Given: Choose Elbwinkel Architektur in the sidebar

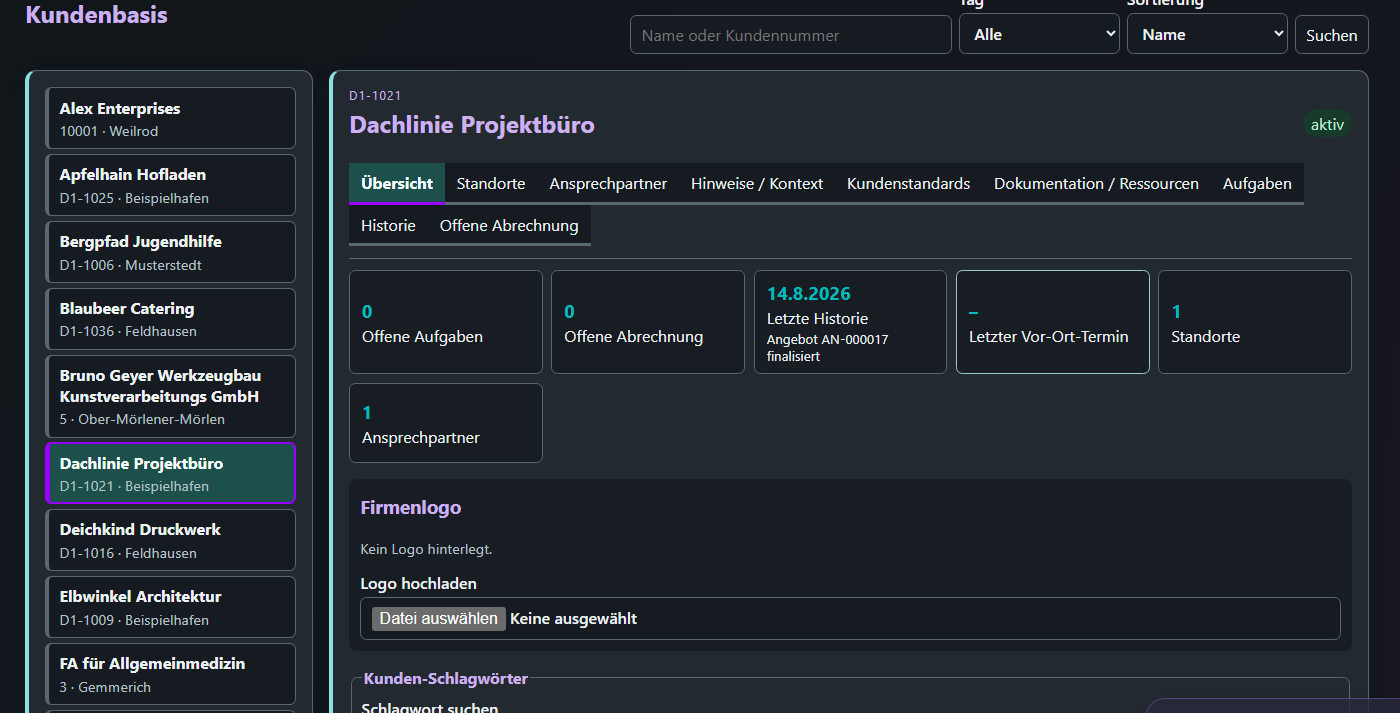Looking at the screenshot, I should tap(171, 607).
